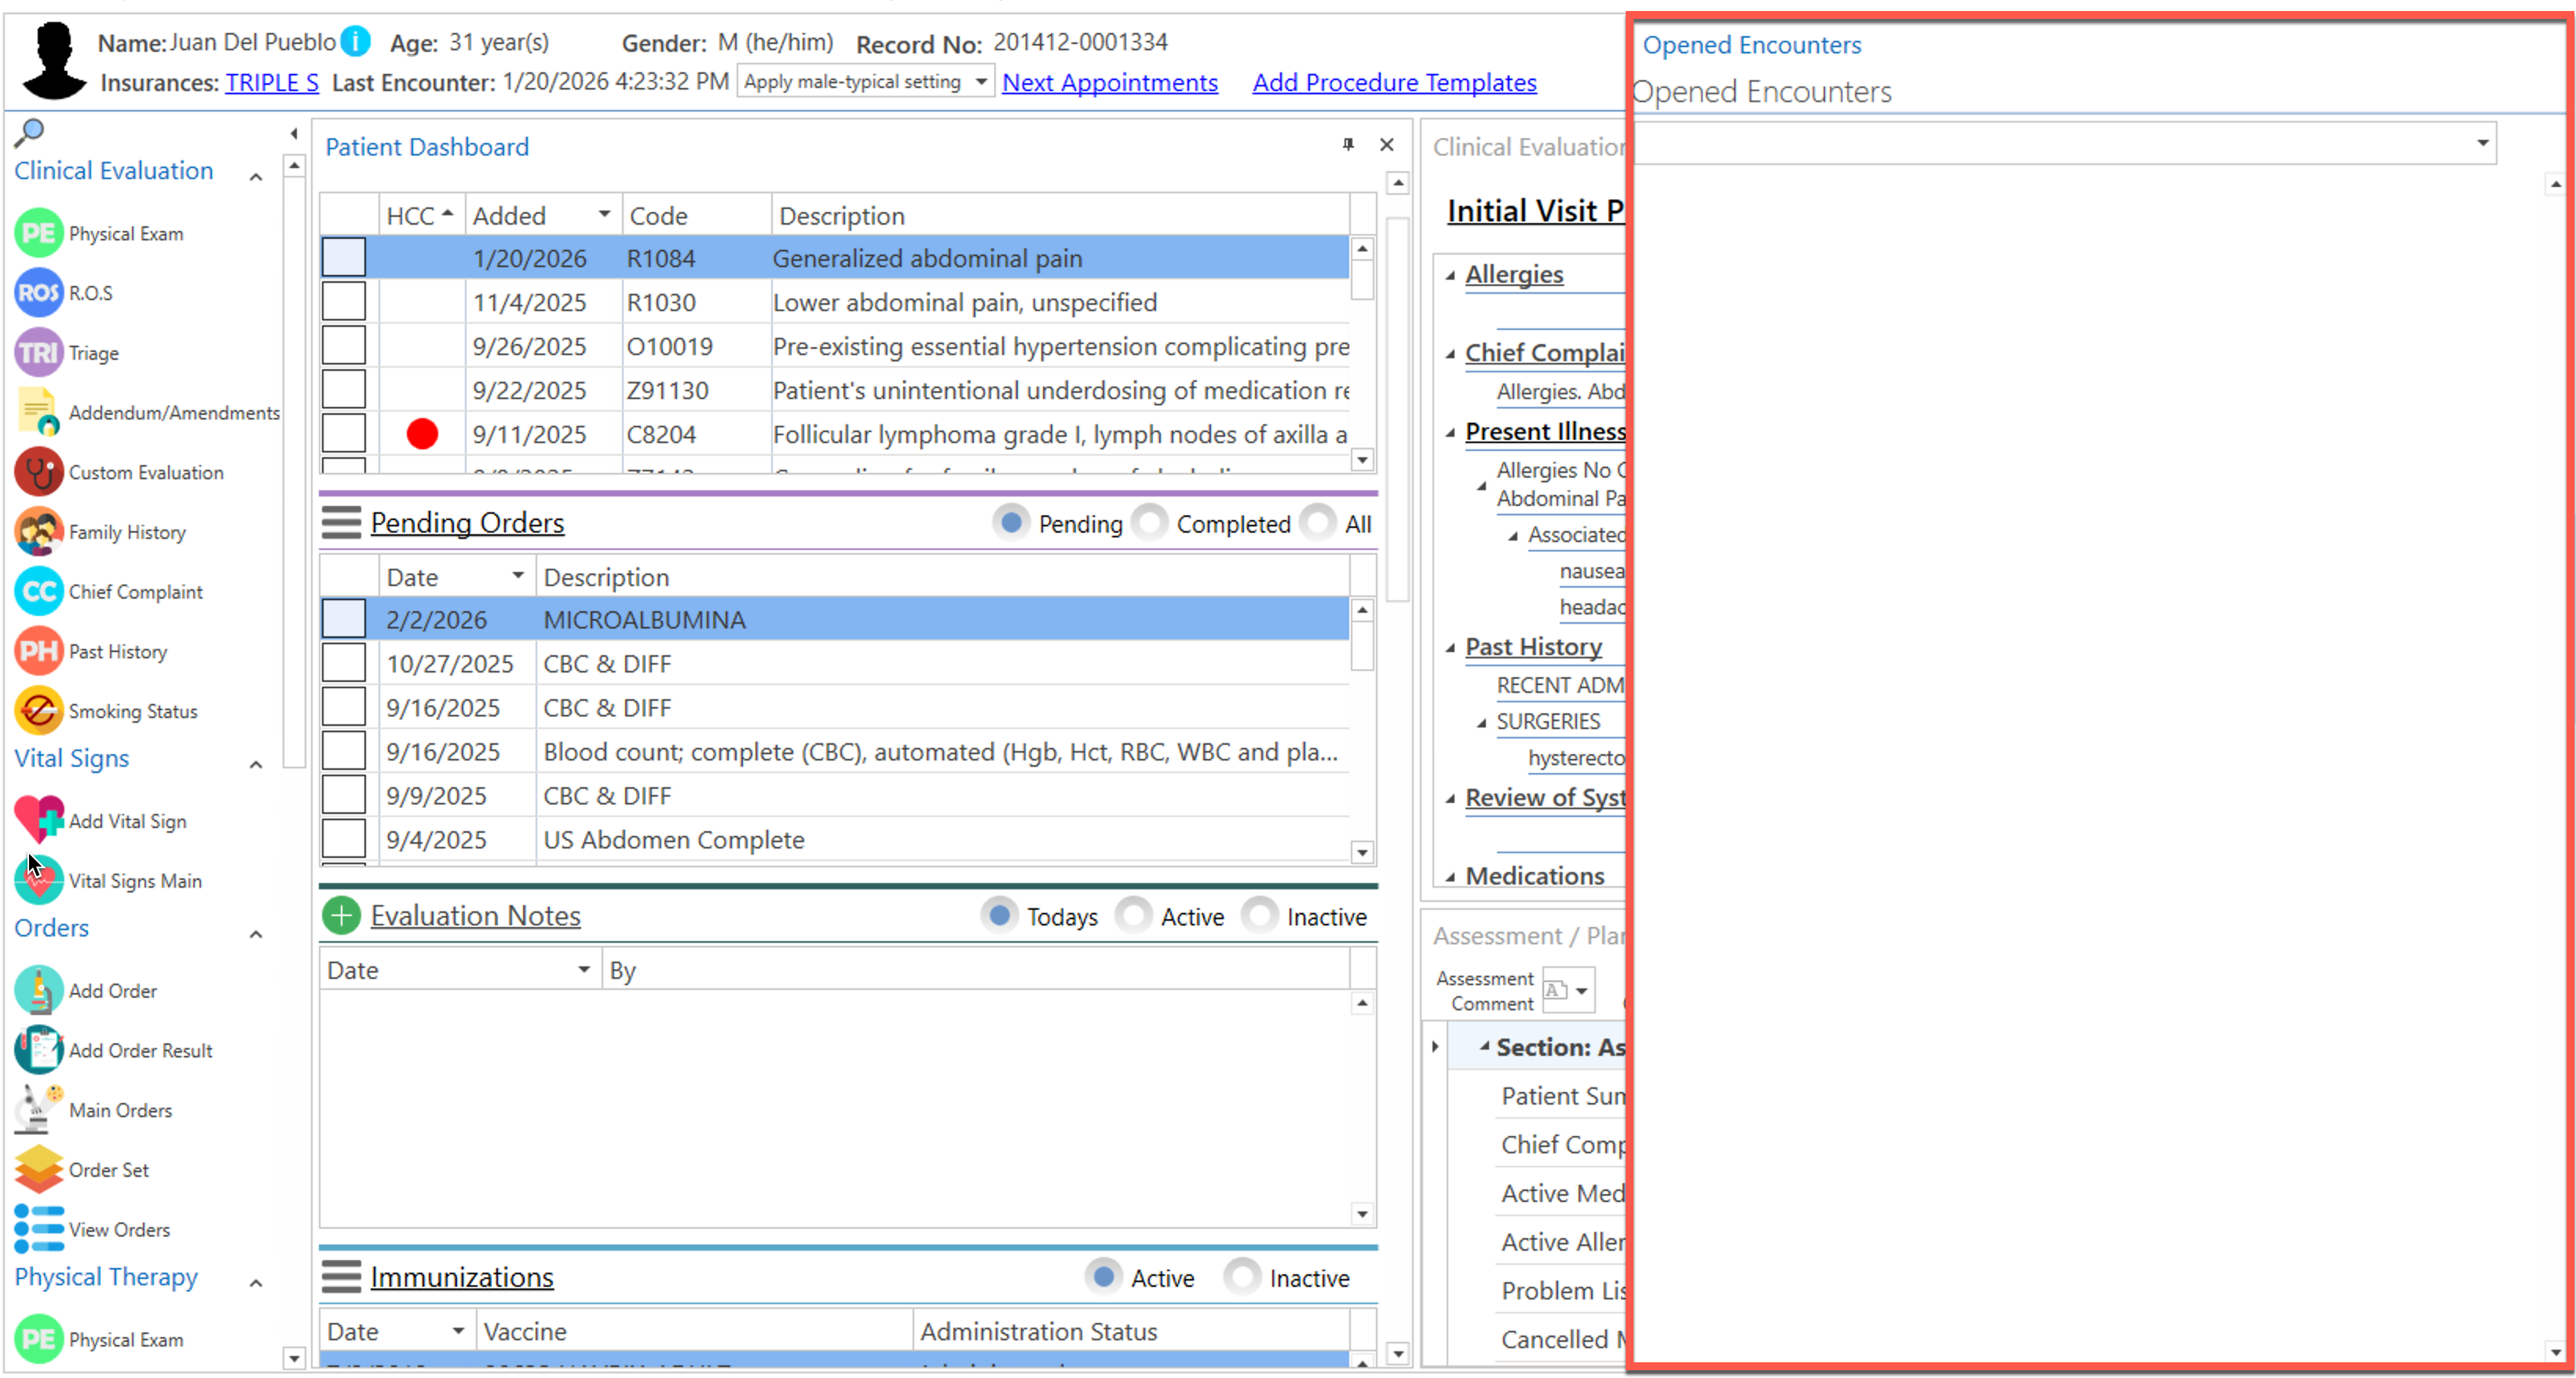Open Smoking Status from sidebar
Screen dimensions: 2576x1378
point(38,711)
